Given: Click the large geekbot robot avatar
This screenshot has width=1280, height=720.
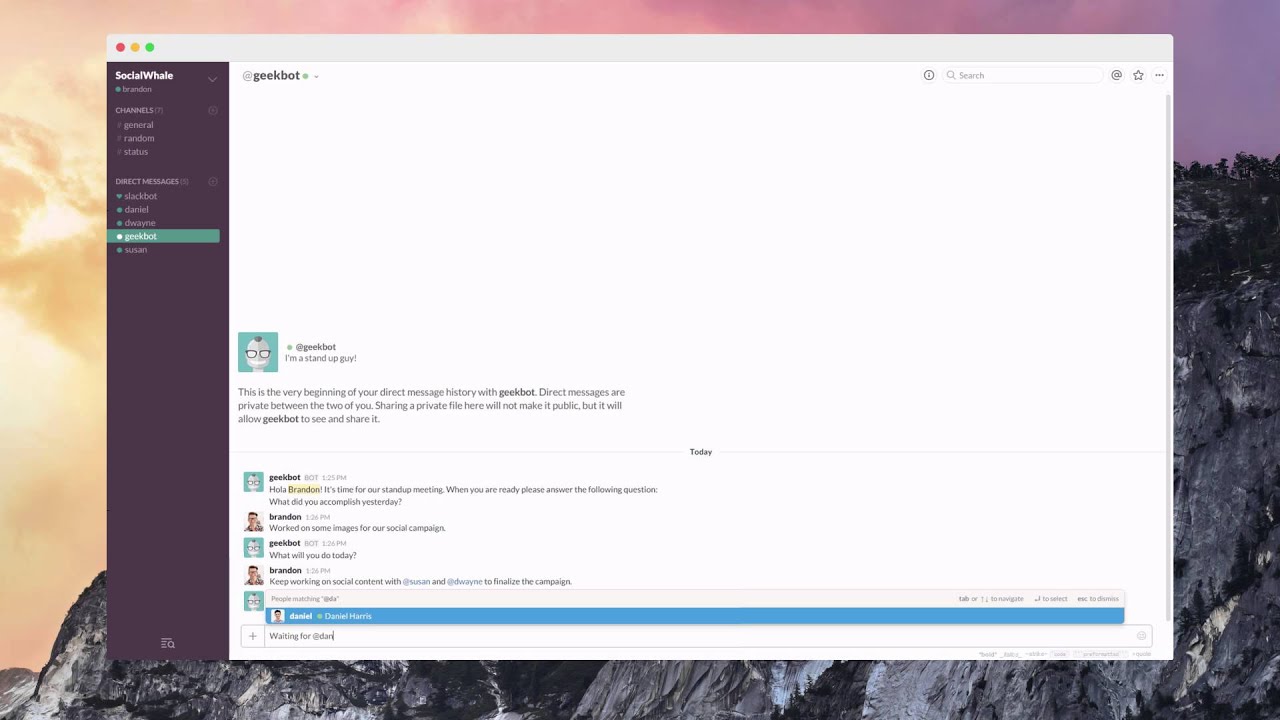Looking at the screenshot, I should pyautogui.click(x=258, y=352).
